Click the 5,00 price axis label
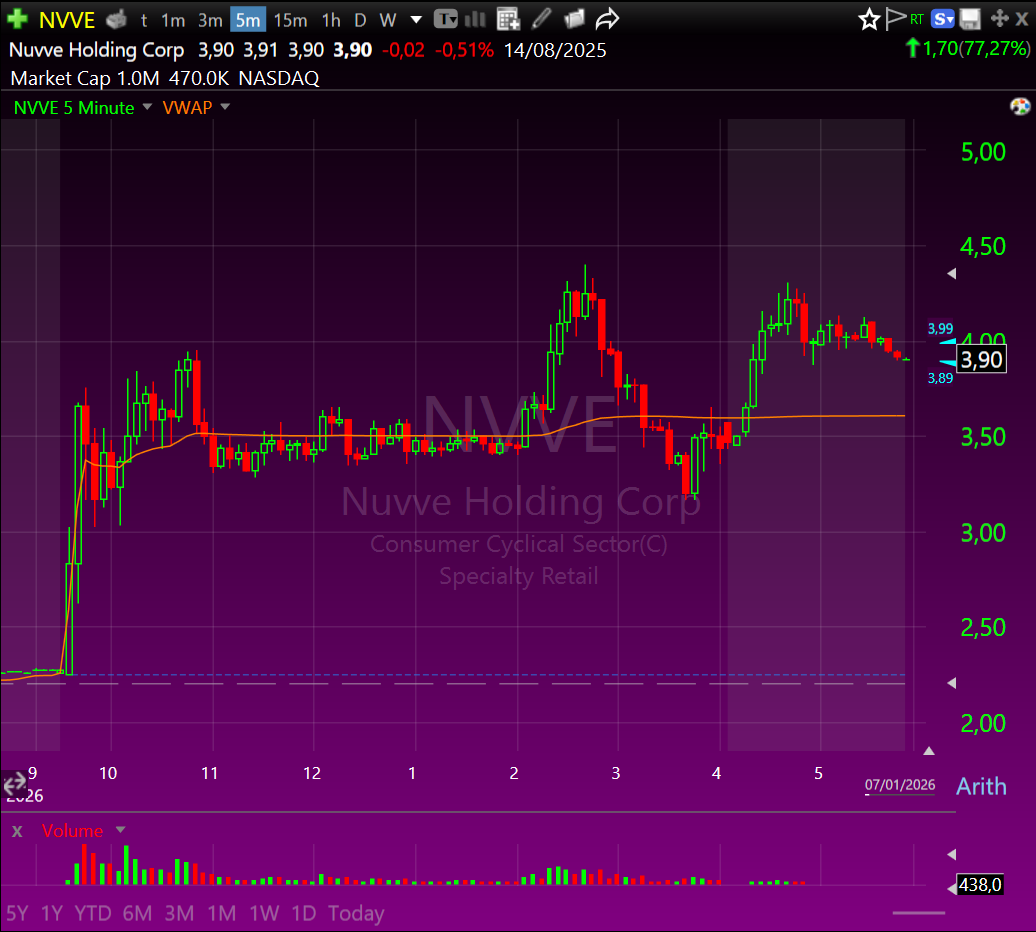This screenshot has height=932, width=1036. coord(983,152)
